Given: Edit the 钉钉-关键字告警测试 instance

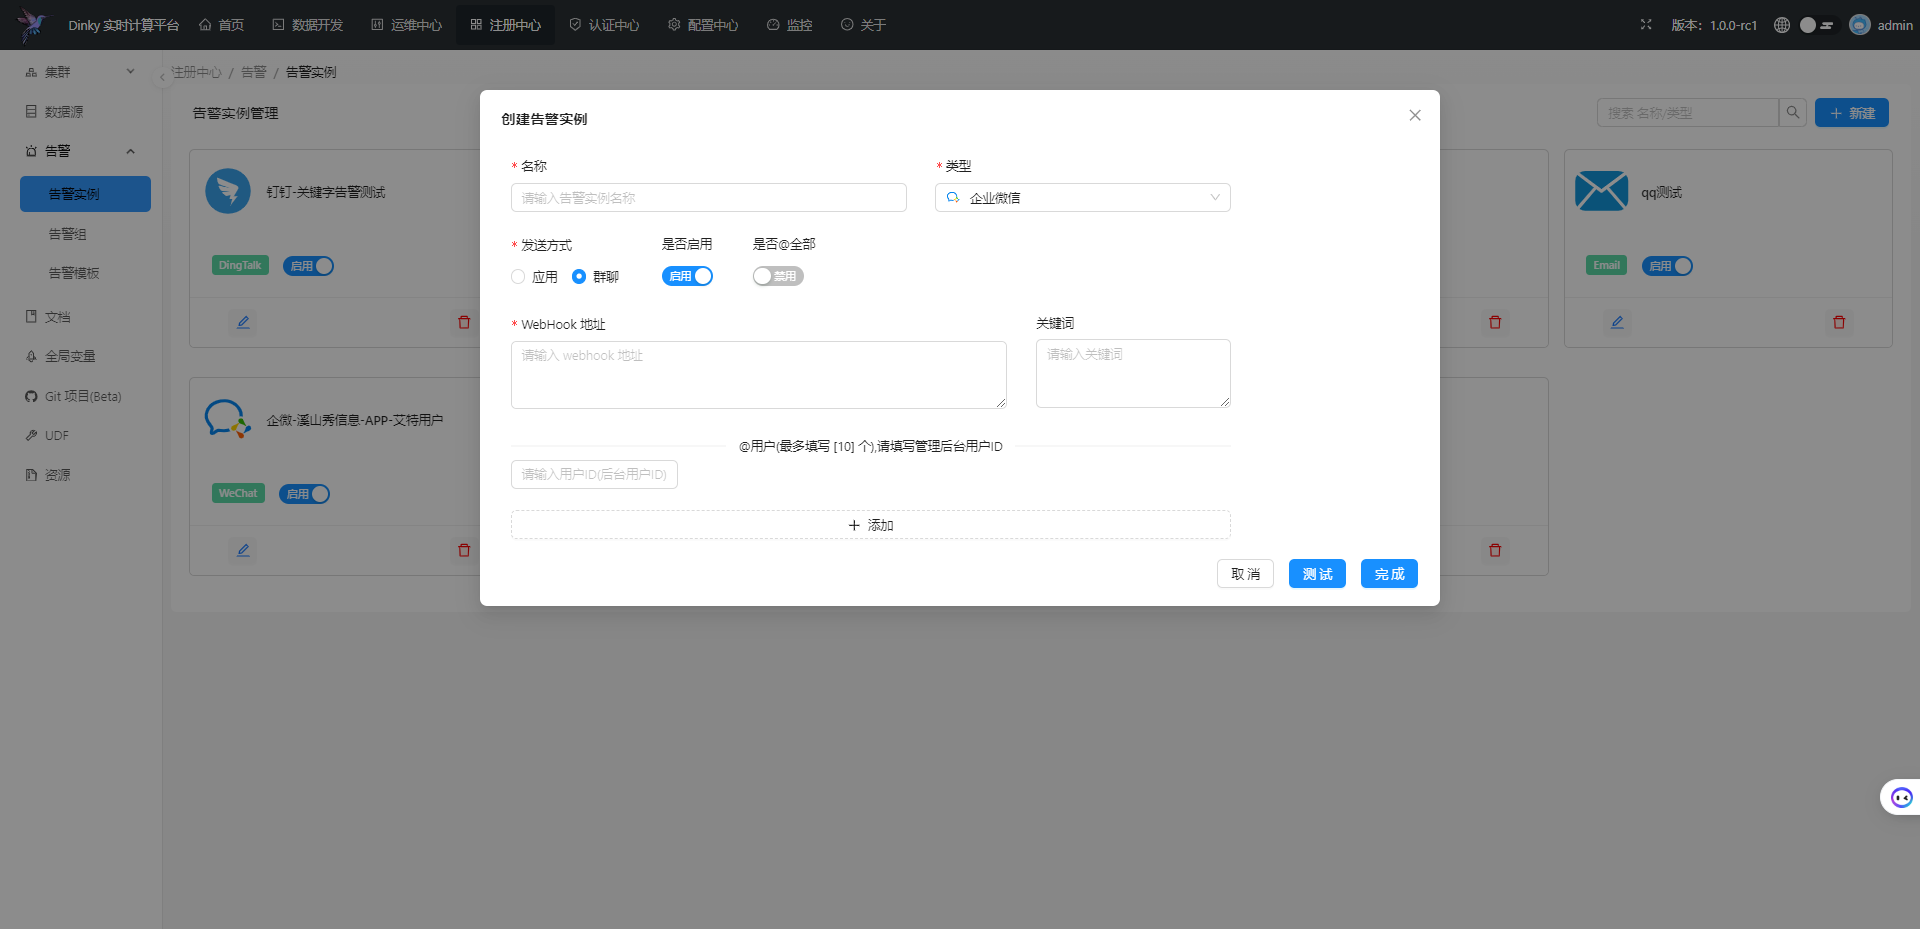Looking at the screenshot, I should click(243, 322).
